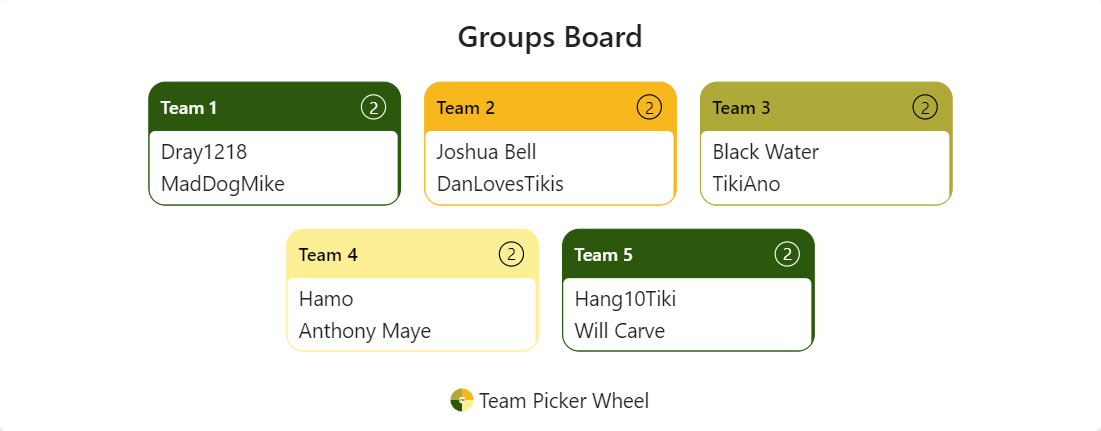
Task: Click on Joshua Bell's name
Action: (x=487, y=152)
